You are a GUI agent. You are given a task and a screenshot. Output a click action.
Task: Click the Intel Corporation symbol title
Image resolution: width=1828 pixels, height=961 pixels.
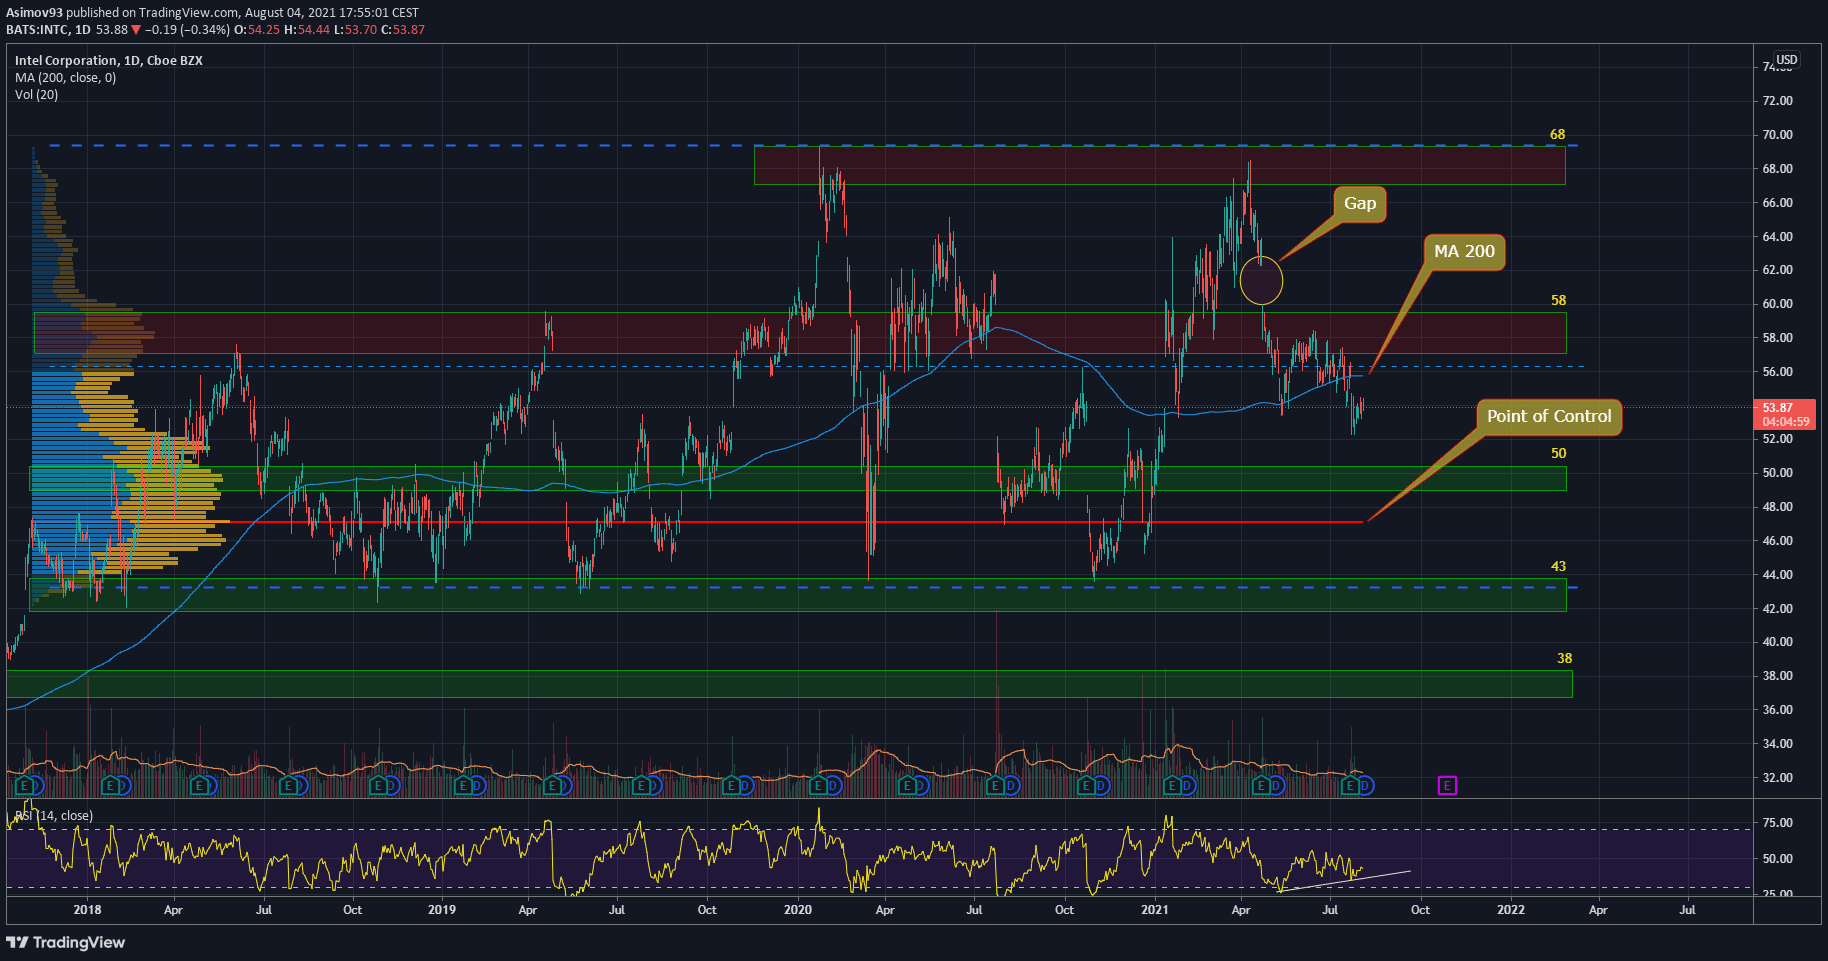(x=108, y=61)
